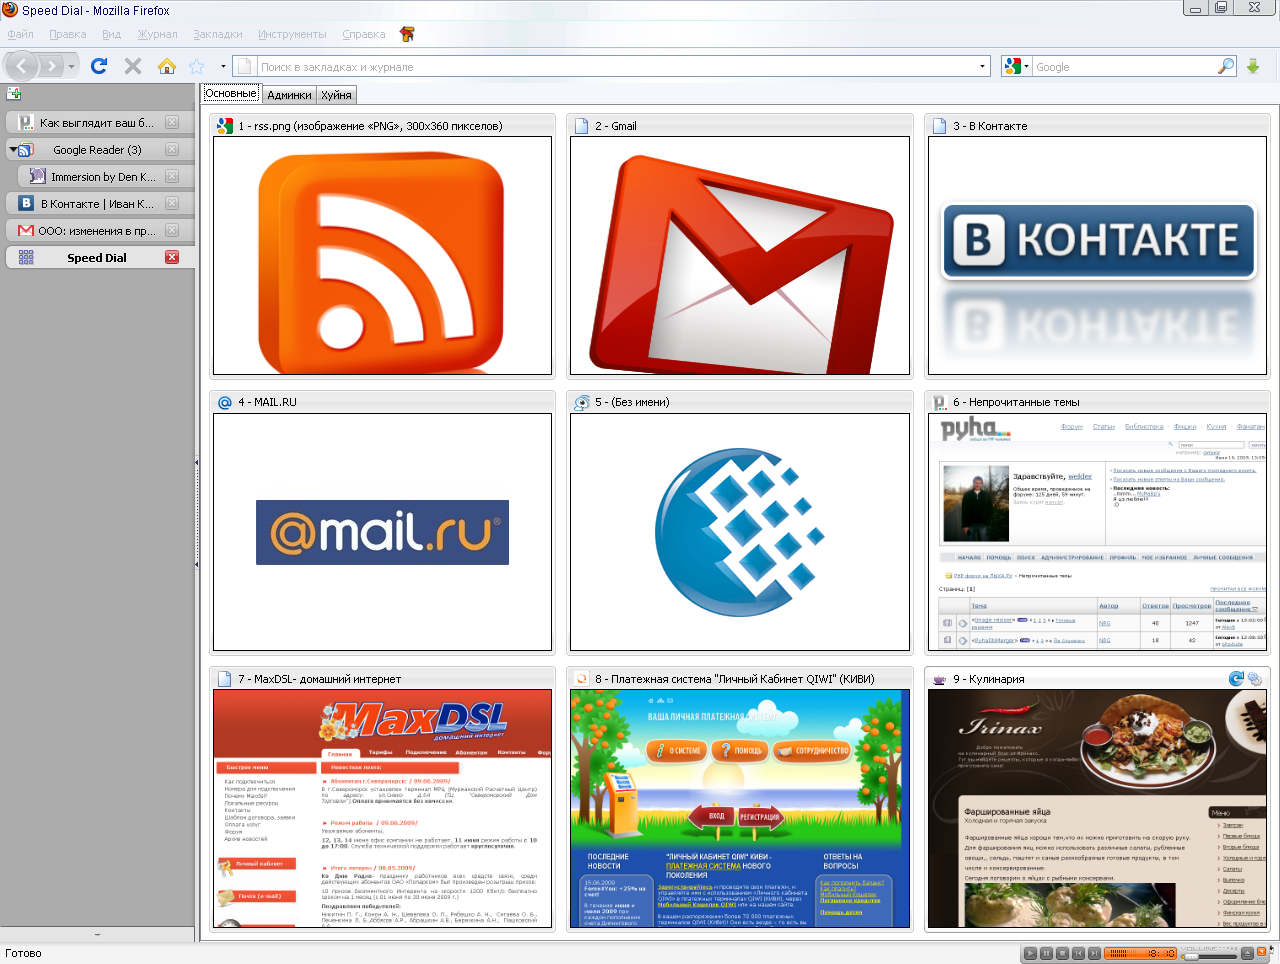Click the Google search input field
1280x964 pixels.
coord(1120,67)
